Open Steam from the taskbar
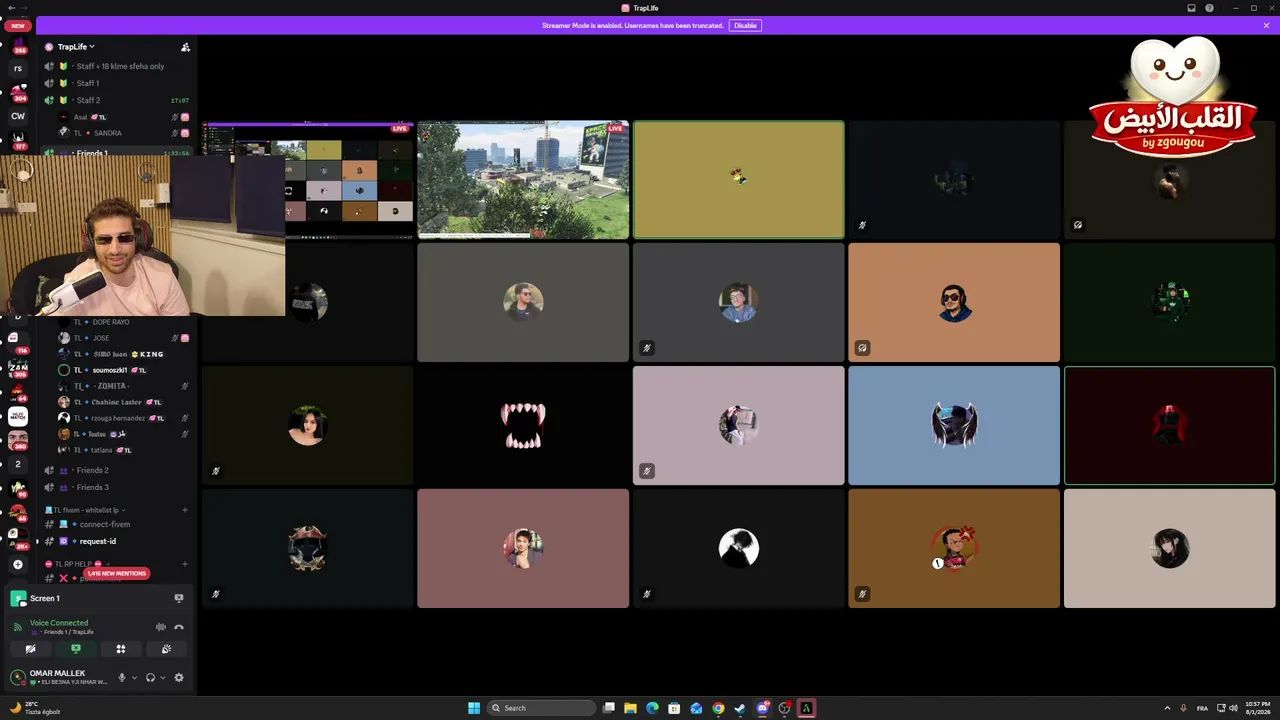The height and width of the screenshot is (720, 1280). tap(740, 708)
